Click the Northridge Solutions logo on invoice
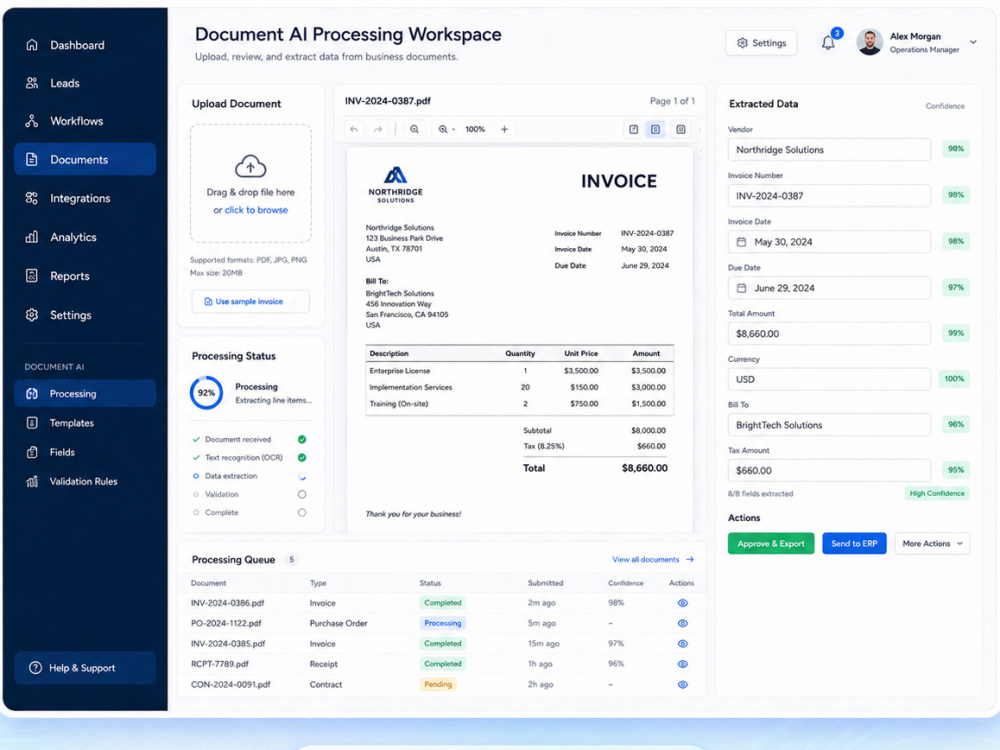This screenshot has height=750, width=1000. (x=395, y=184)
